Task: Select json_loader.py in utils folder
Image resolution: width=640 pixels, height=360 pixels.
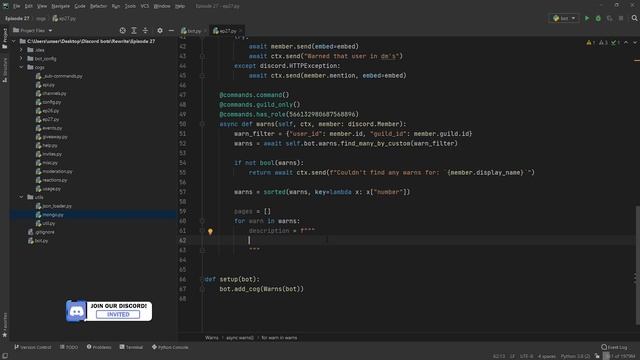Action: point(56,206)
